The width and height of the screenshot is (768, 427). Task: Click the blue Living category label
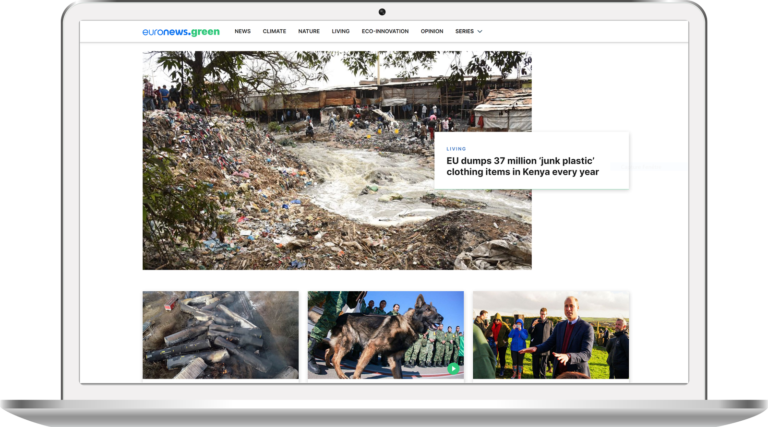[x=456, y=149]
